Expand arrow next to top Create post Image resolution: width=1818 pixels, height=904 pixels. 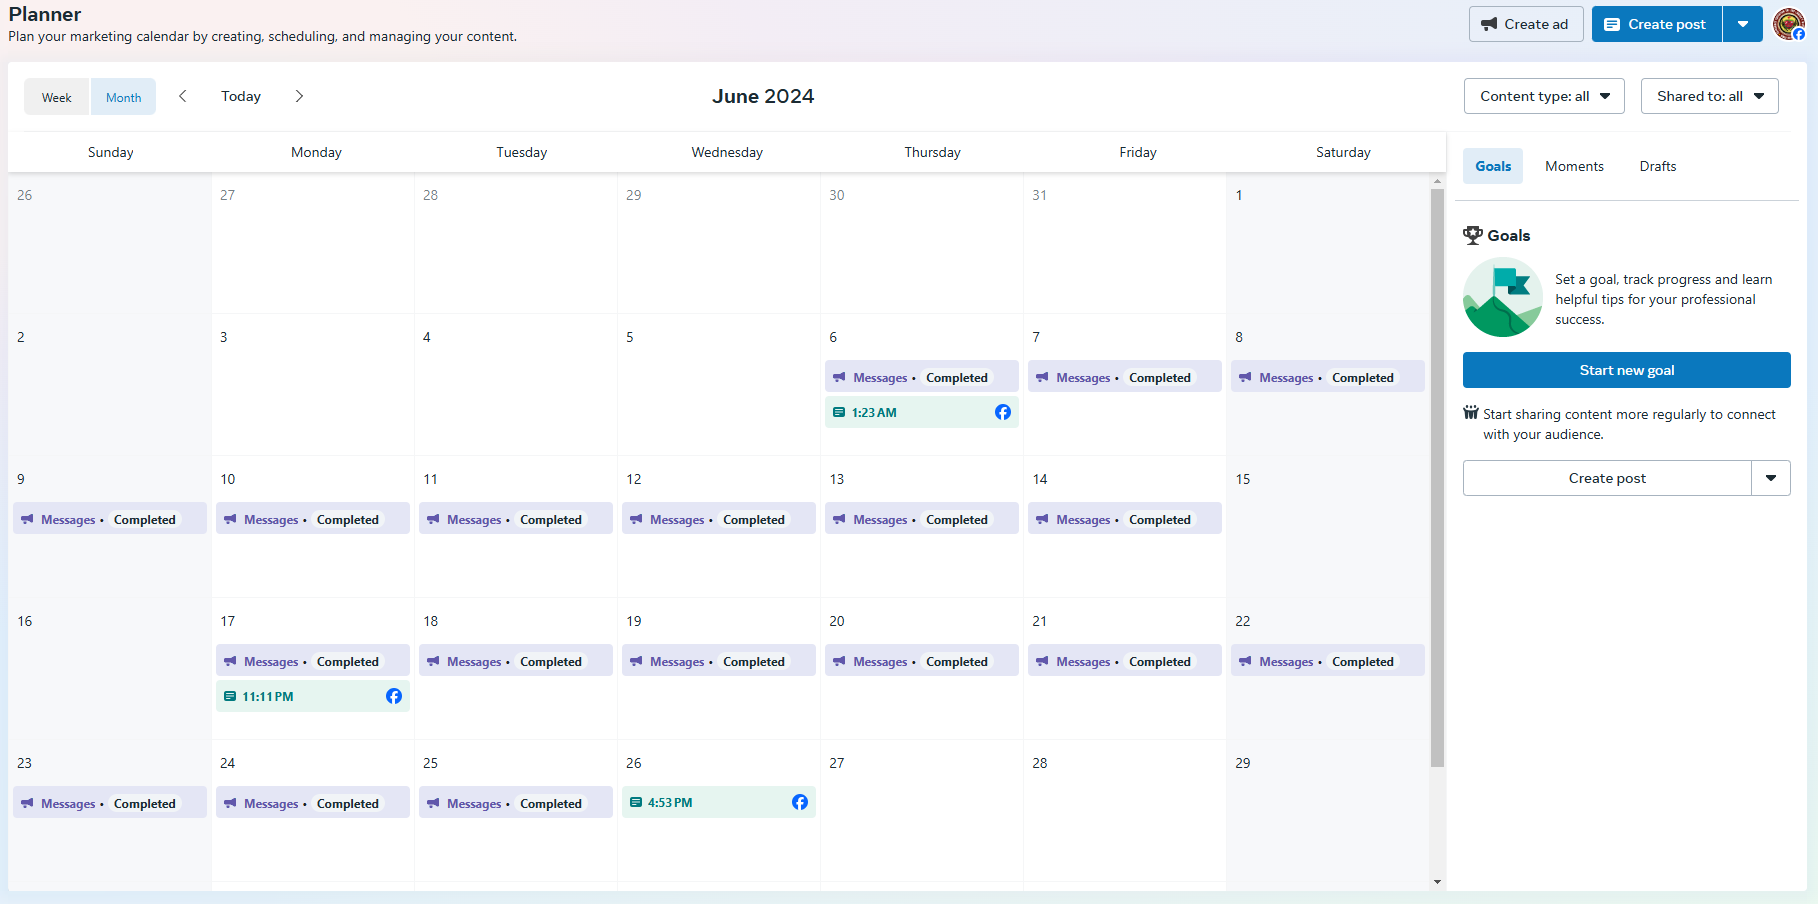coord(1743,24)
